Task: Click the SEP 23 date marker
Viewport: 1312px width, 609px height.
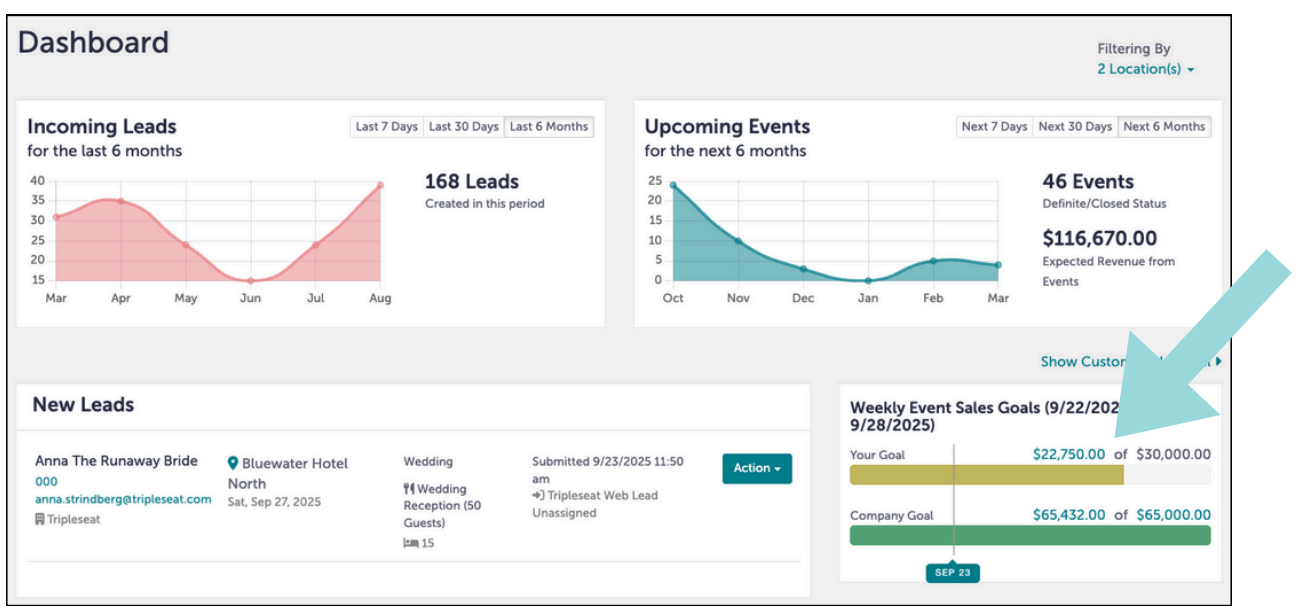Action: coord(953,573)
